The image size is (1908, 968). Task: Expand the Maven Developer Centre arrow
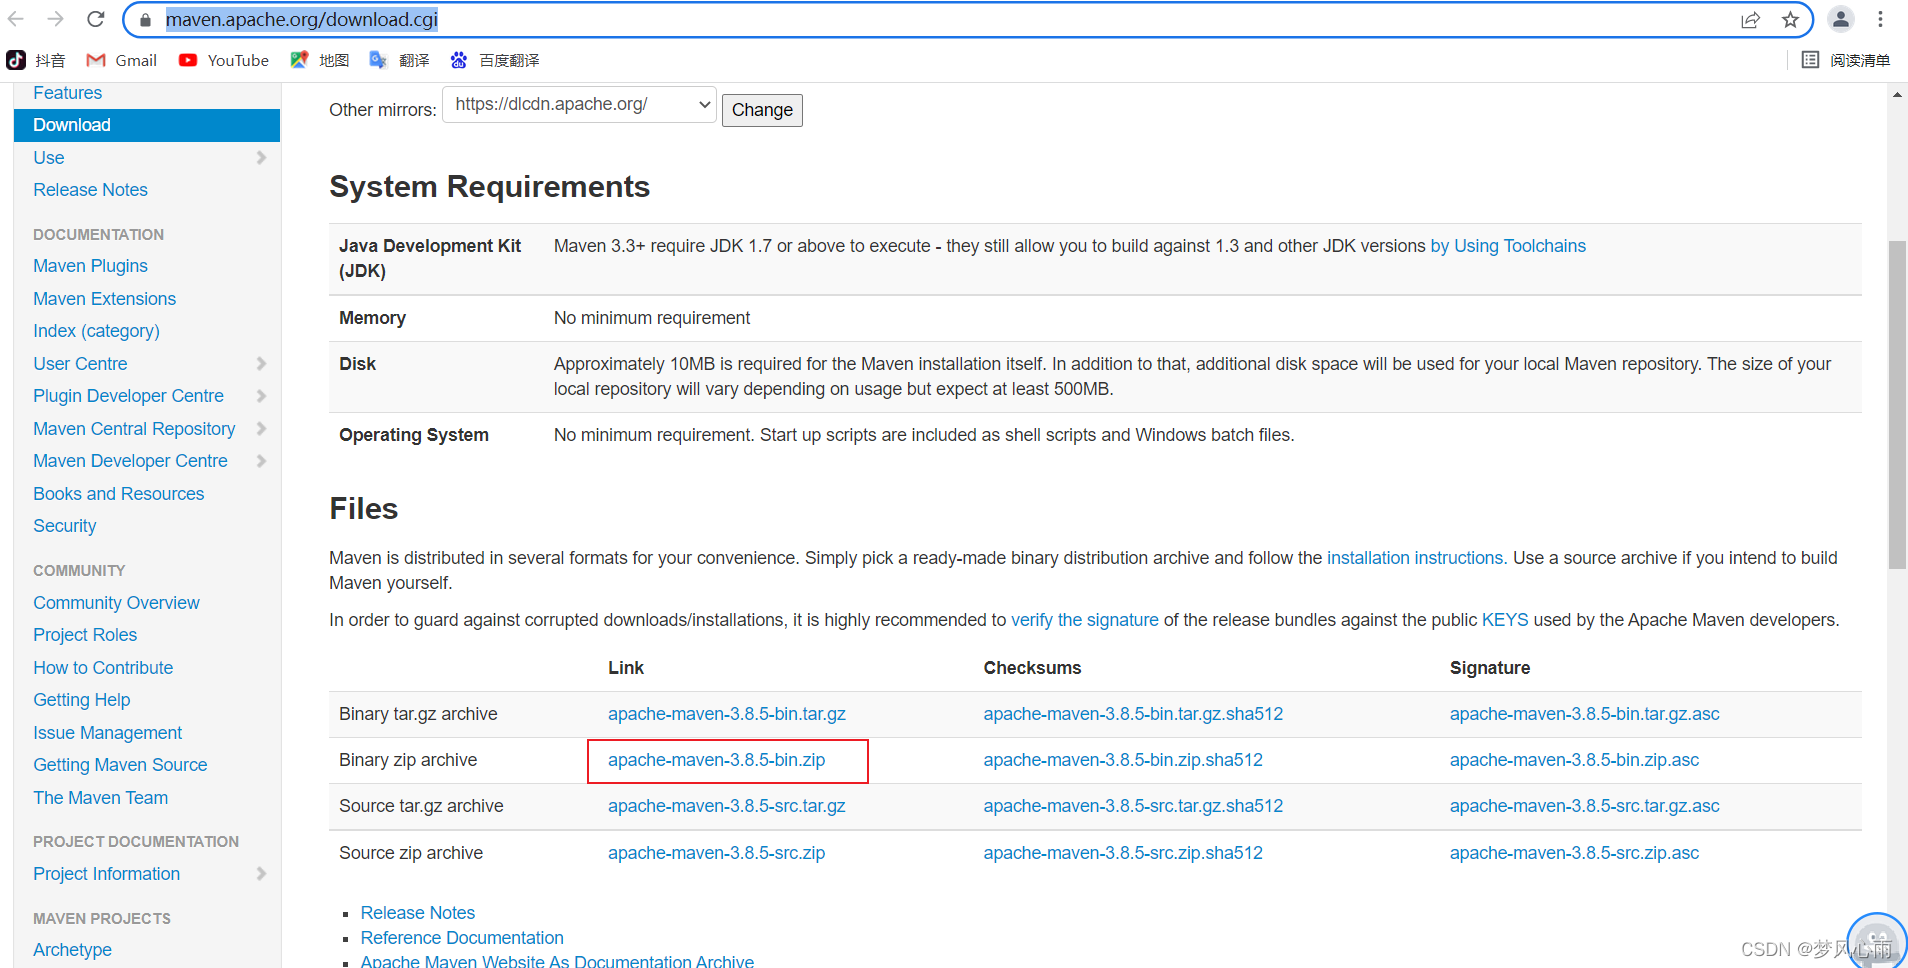pyautogui.click(x=261, y=461)
